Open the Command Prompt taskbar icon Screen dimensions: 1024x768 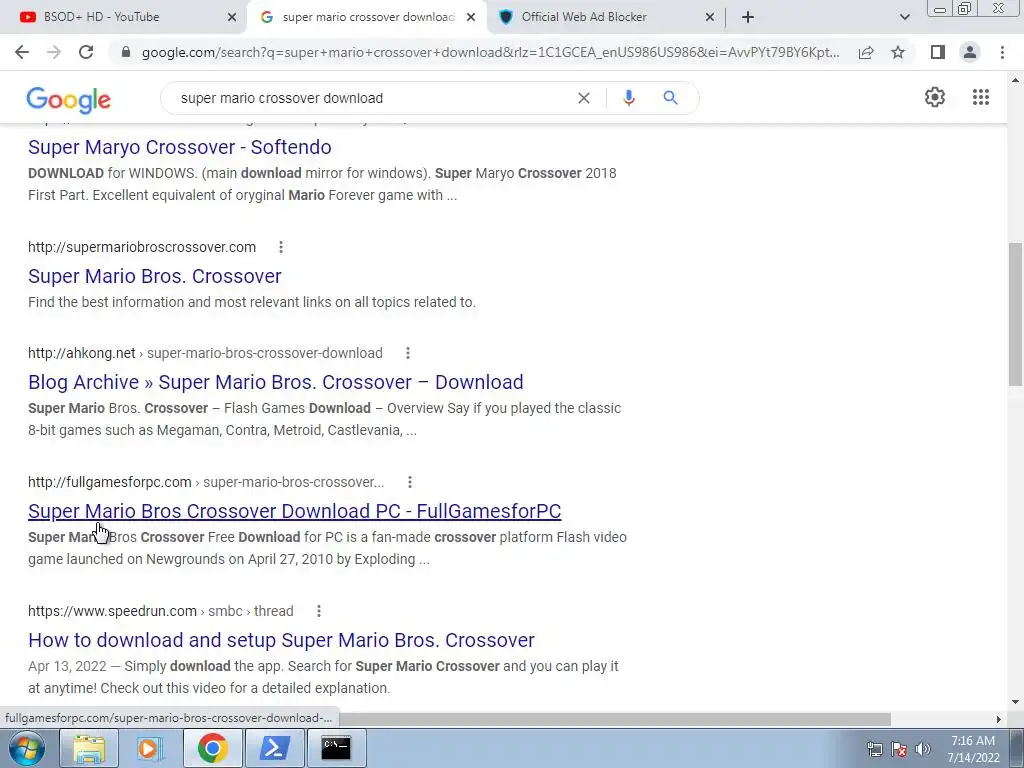pos(336,748)
